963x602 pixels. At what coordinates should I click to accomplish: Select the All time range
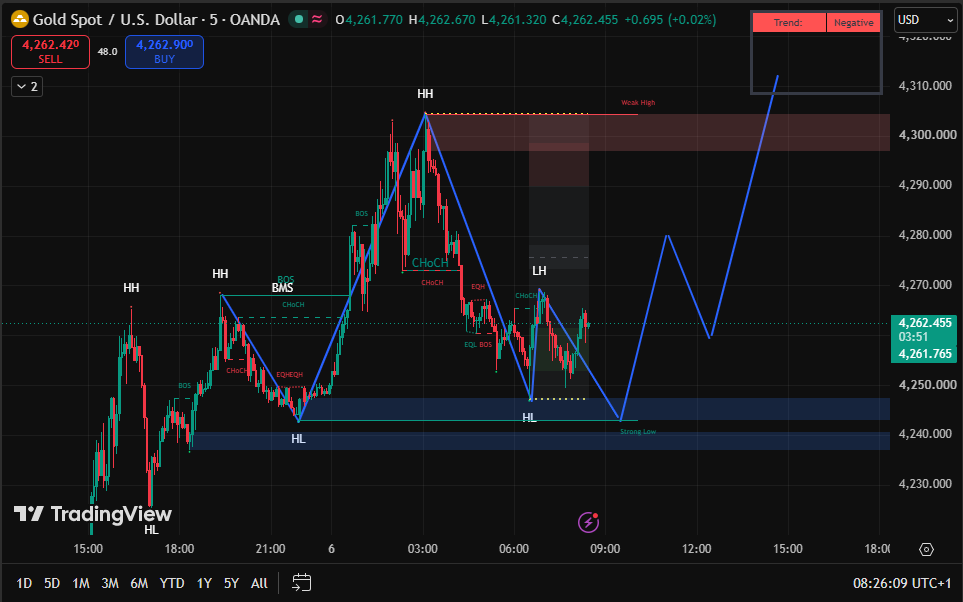pos(259,583)
